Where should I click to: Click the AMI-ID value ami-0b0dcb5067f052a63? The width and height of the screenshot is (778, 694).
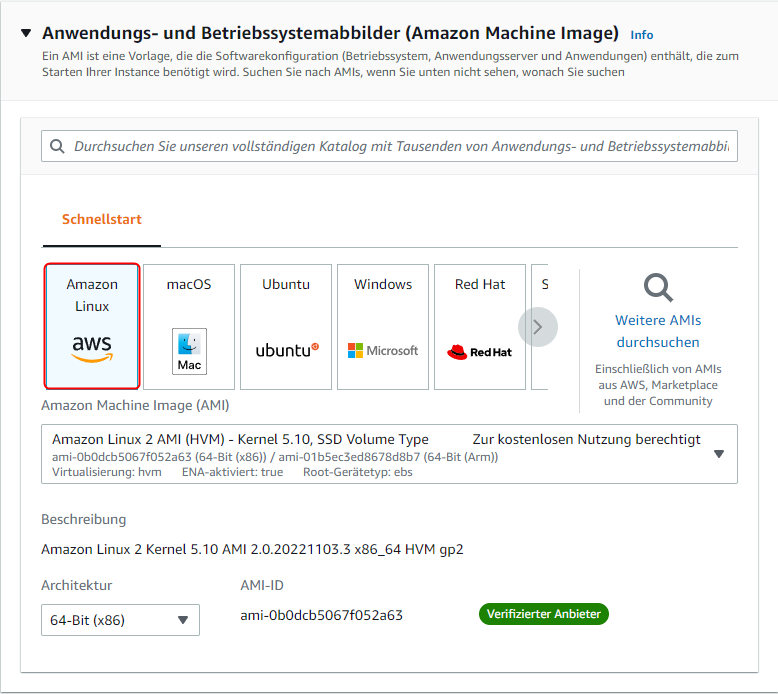click(x=321, y=615)
